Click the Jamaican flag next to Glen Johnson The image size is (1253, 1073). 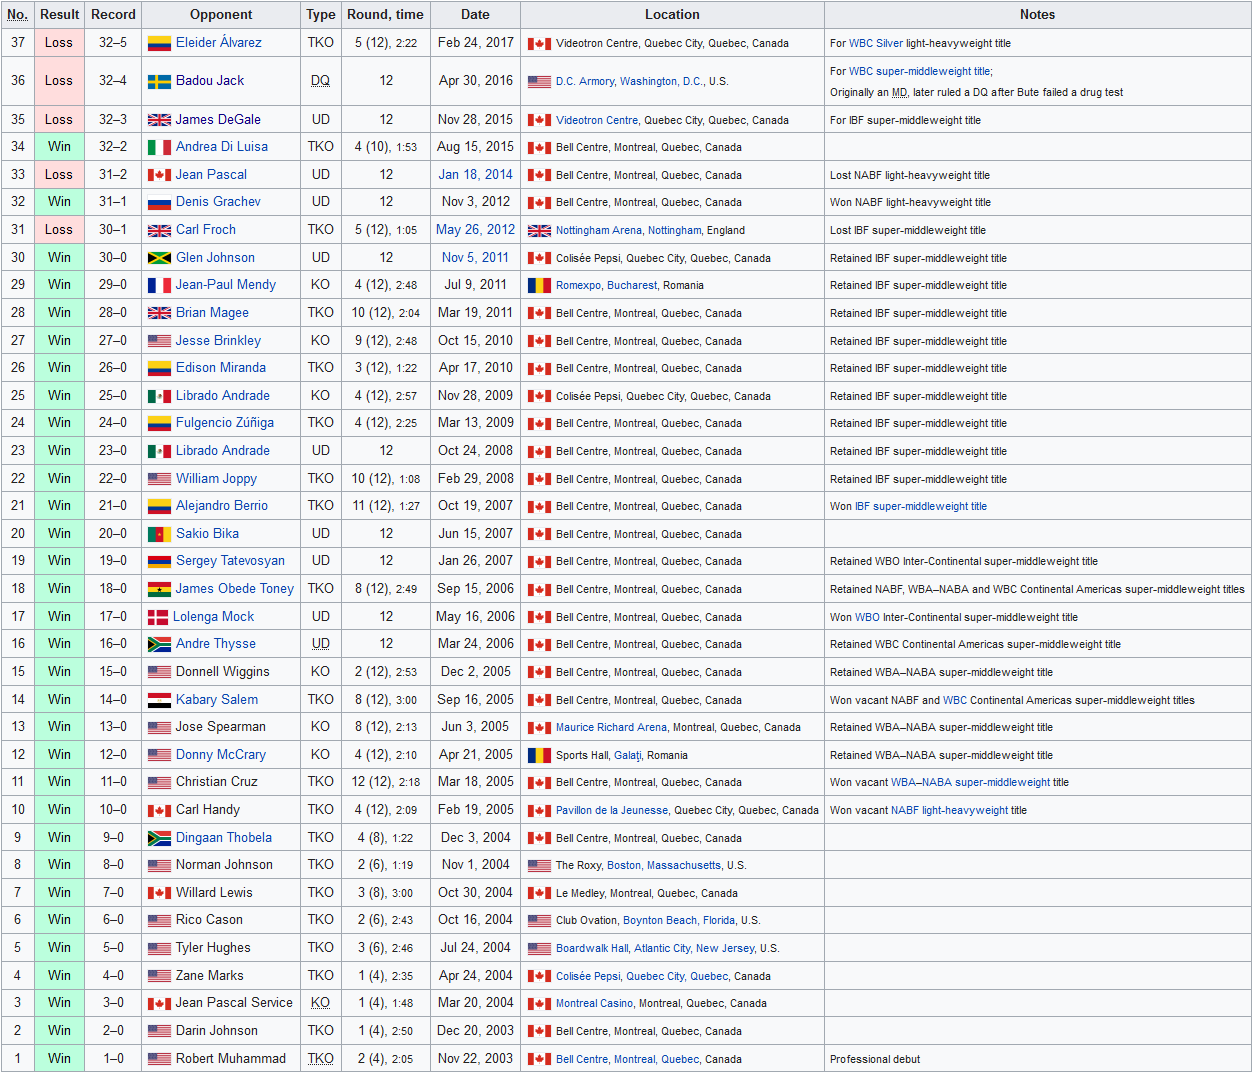[159, 258]
